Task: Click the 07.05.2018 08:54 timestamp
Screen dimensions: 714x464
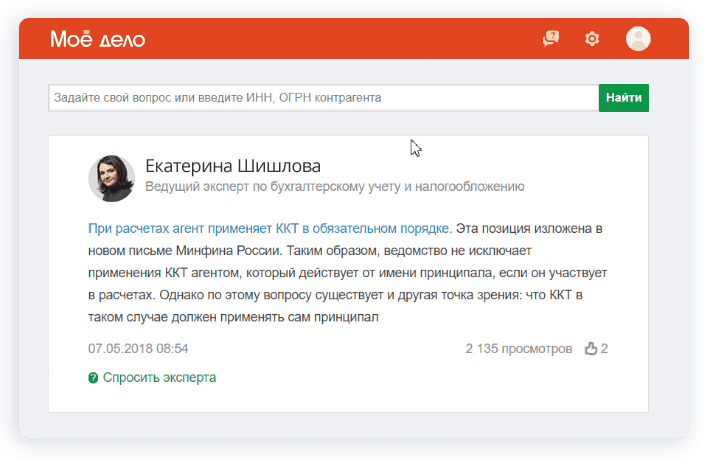Action: pyautogui.click(x=138, y=349)
